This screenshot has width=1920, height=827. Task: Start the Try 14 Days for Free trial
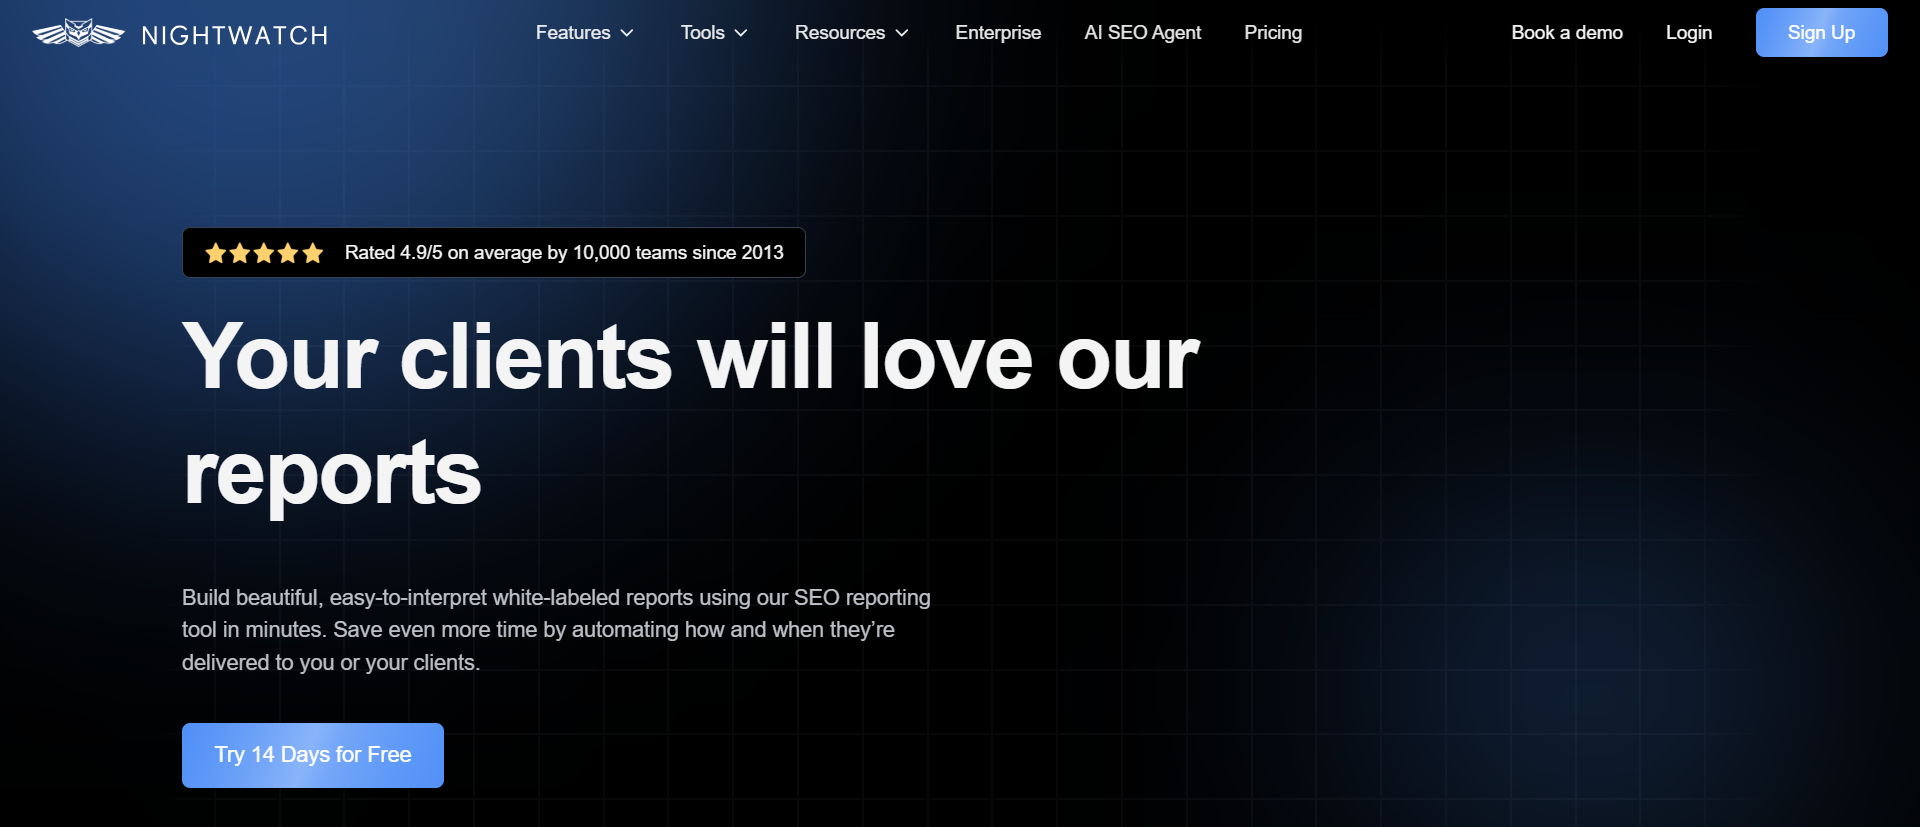click(312, 755)
